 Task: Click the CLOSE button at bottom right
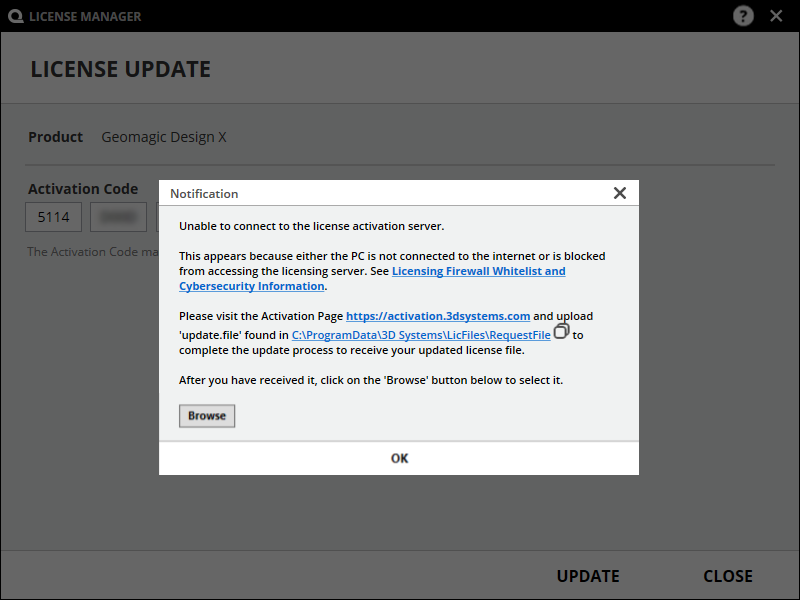click(727, 576)
